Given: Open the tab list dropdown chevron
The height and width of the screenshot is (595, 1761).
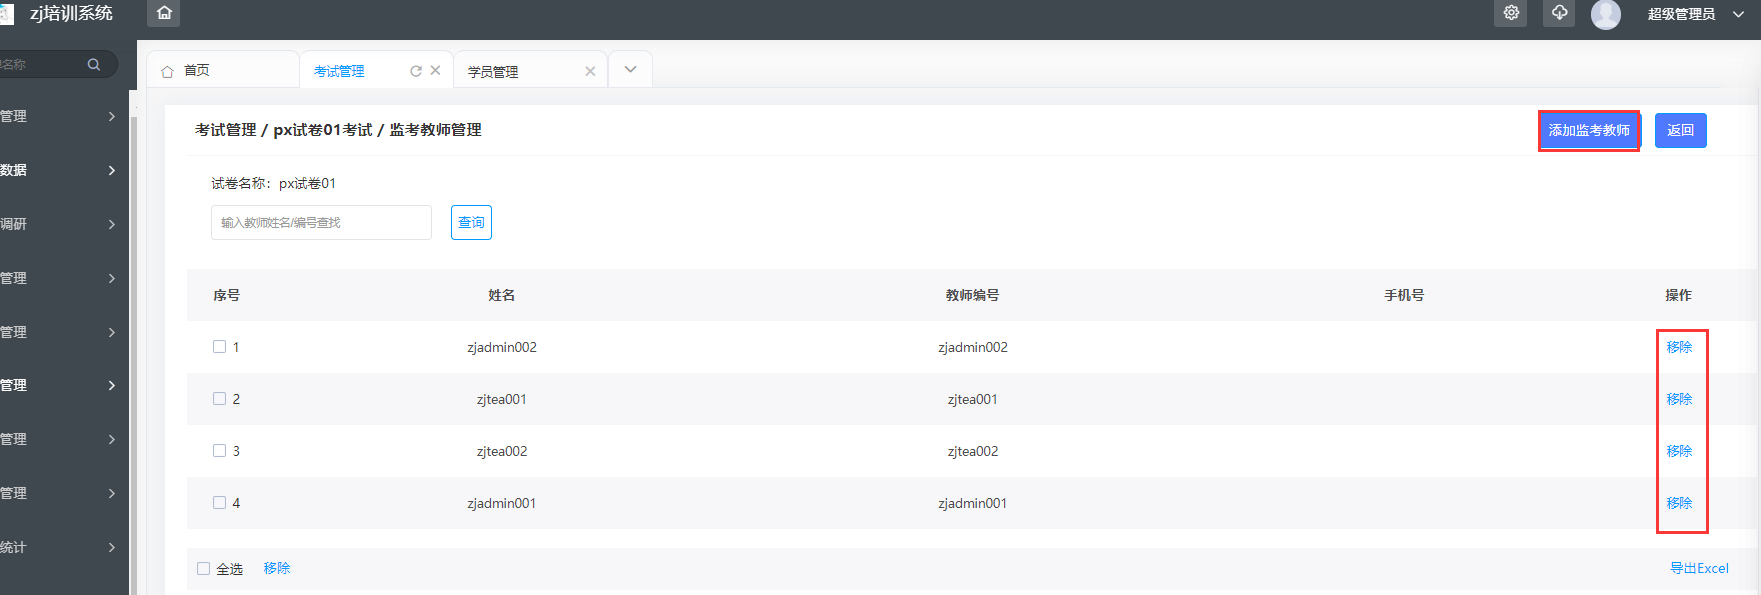Looking at the screenshot, I should click(x=630, y=69).
